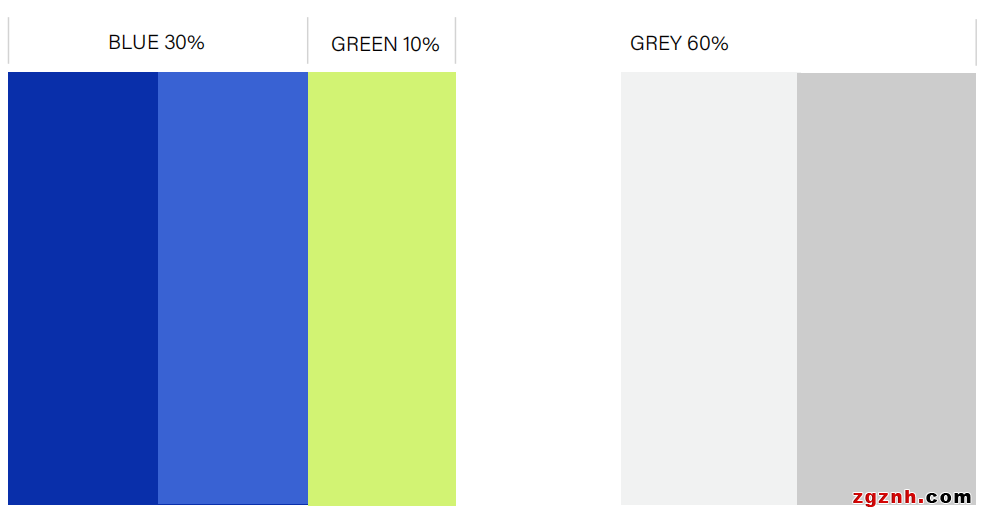Click the dark navy blue swatch
Screen dimensions: 984x520
pyautogui.click(x=83, y=288)
